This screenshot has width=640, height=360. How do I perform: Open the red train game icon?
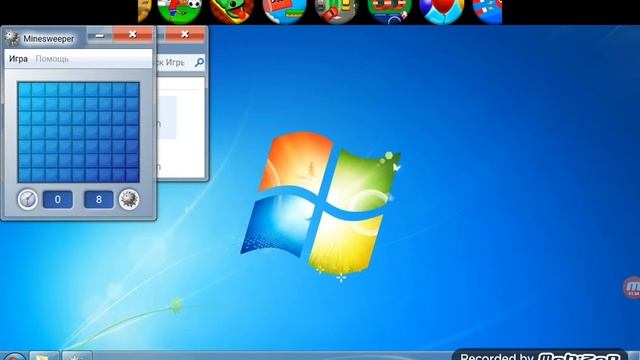tap(389, 10)
